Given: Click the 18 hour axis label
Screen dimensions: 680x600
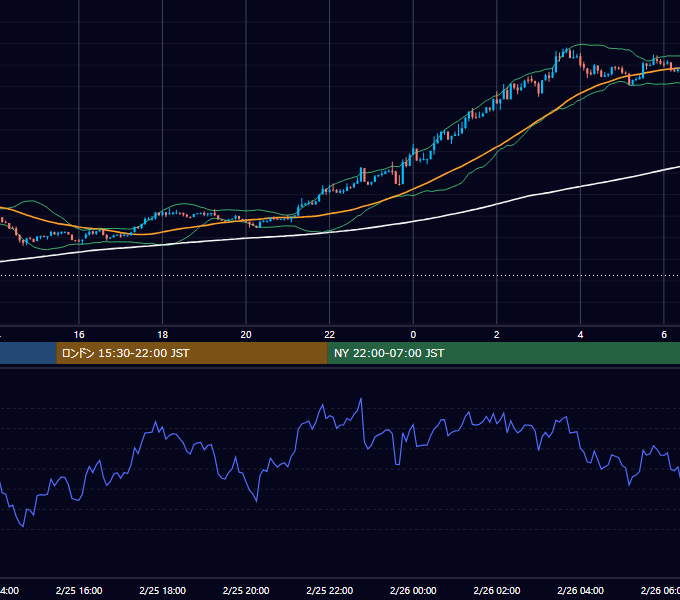Looking at the screenshot, I should click(163, 335).
